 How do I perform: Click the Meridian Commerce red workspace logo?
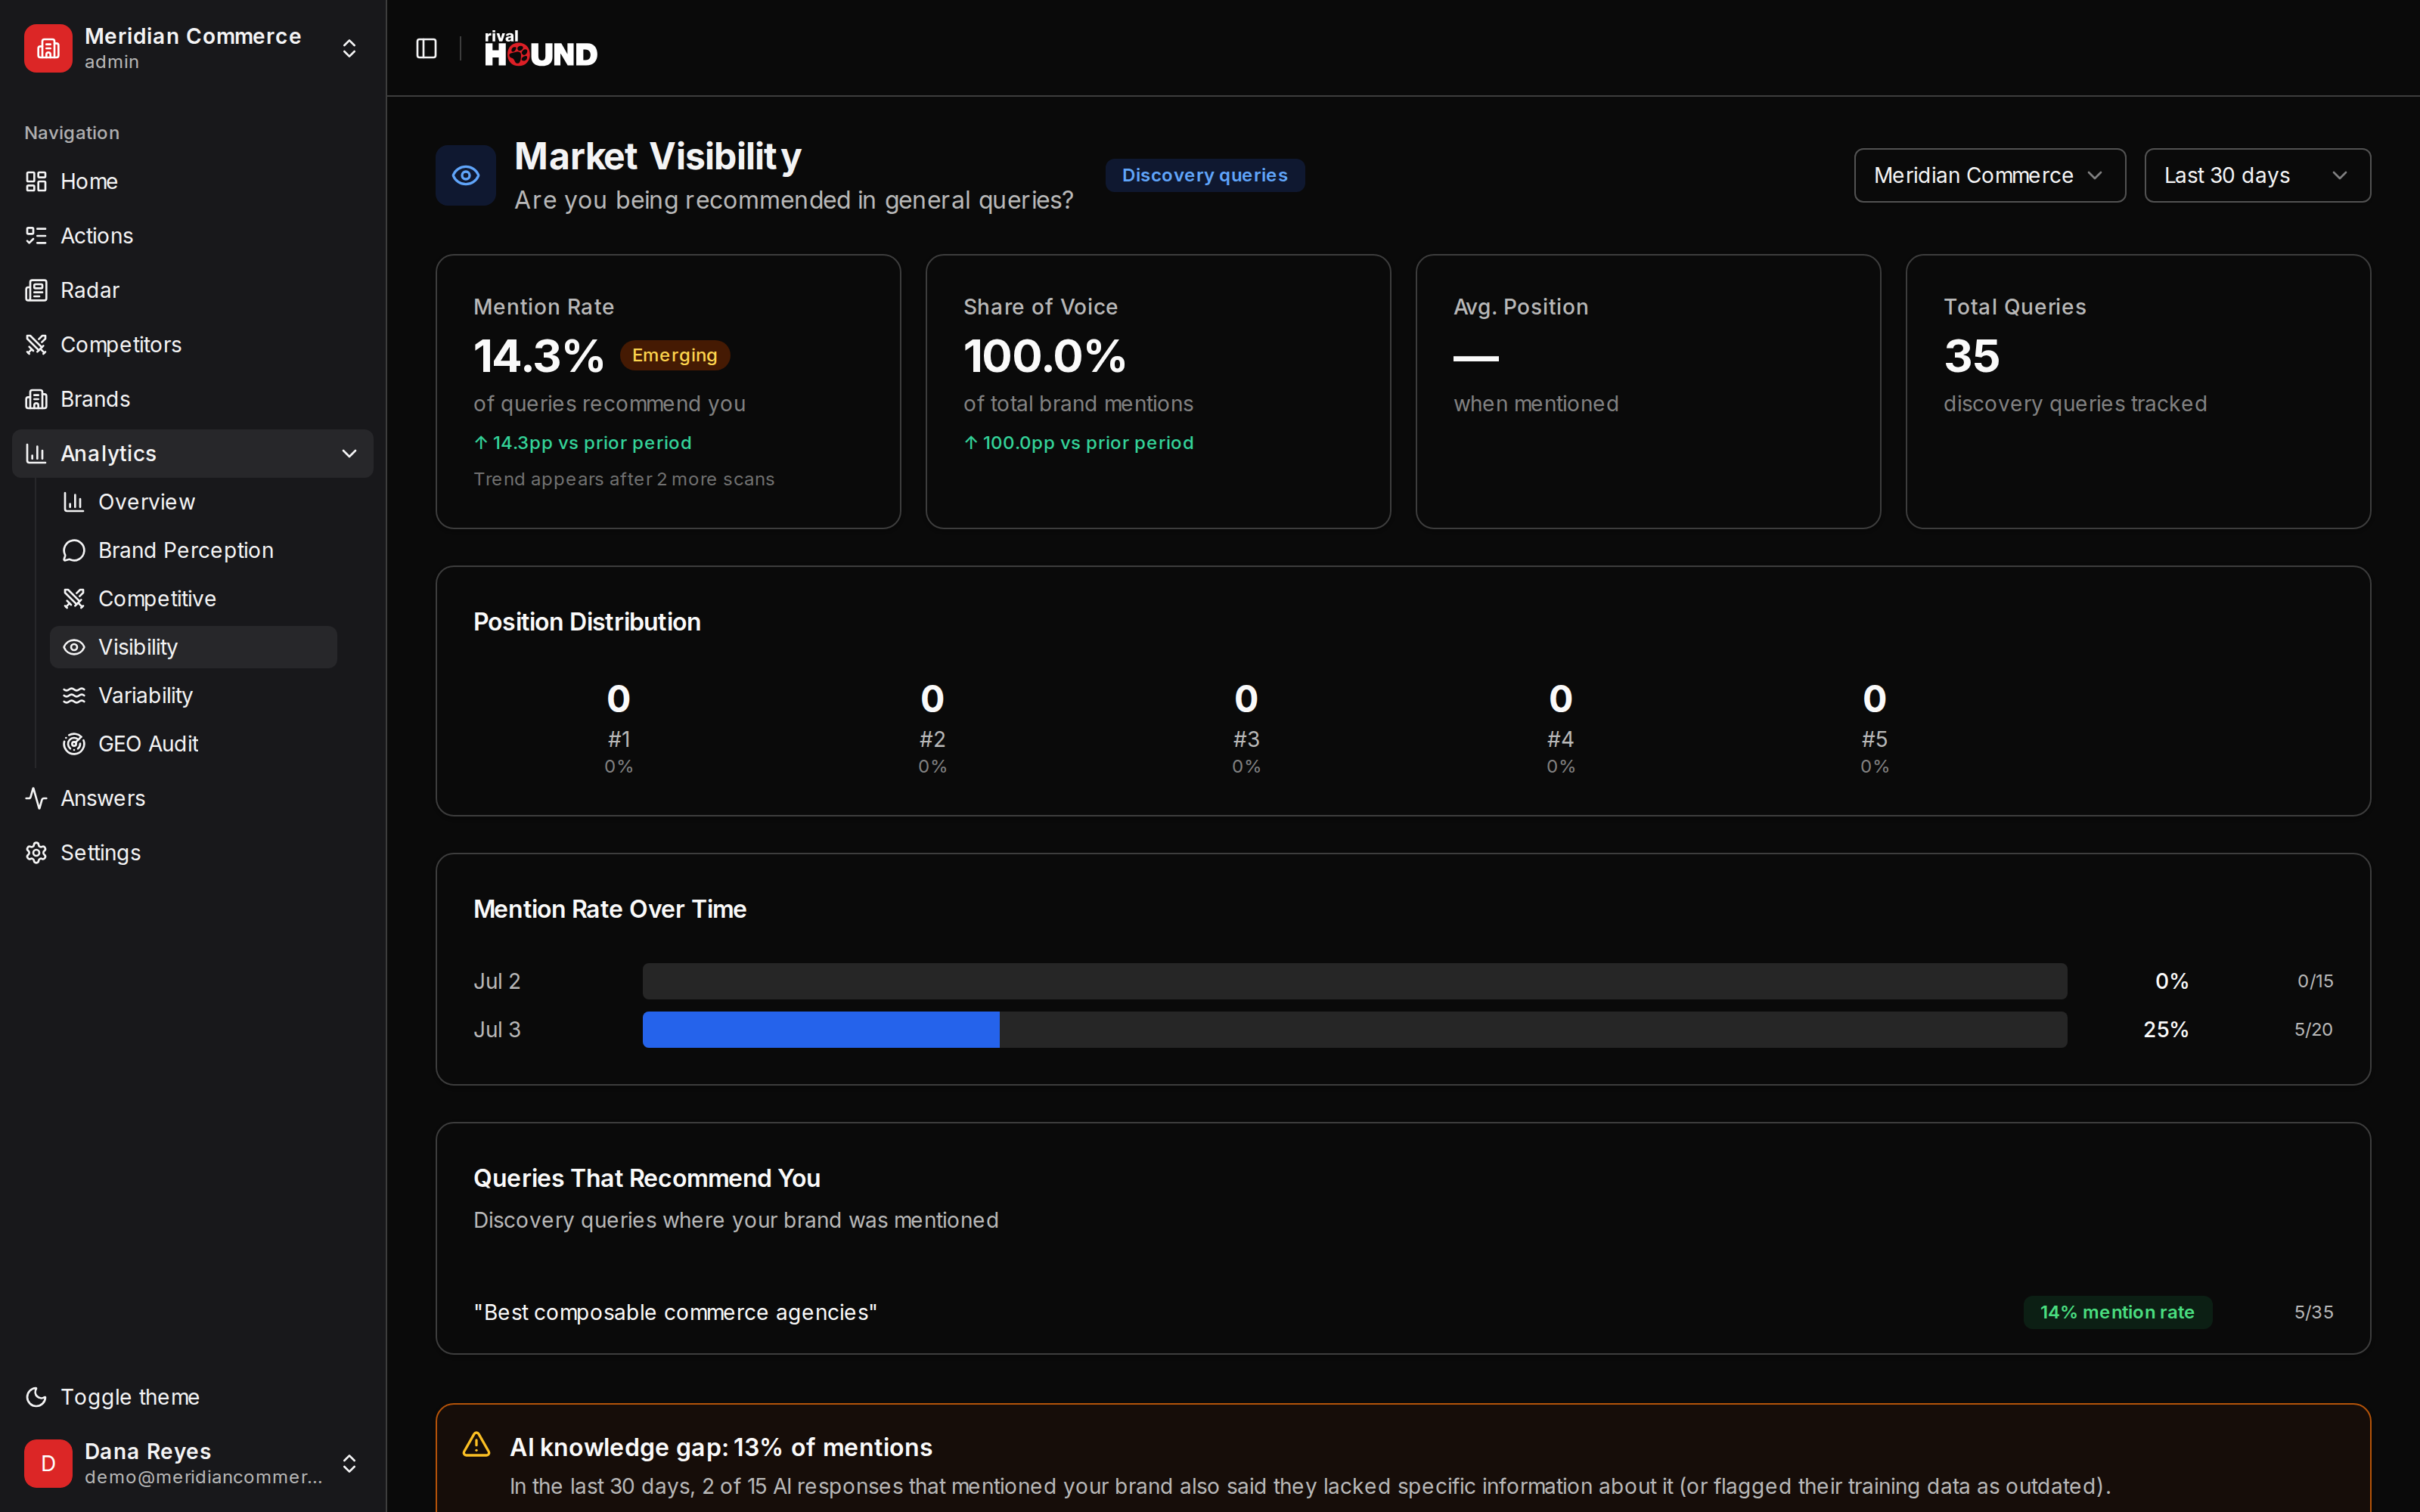48,48
